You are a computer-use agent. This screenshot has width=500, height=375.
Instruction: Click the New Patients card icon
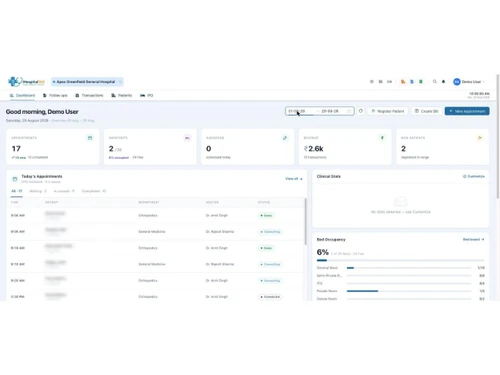click(x=480, y=138)
